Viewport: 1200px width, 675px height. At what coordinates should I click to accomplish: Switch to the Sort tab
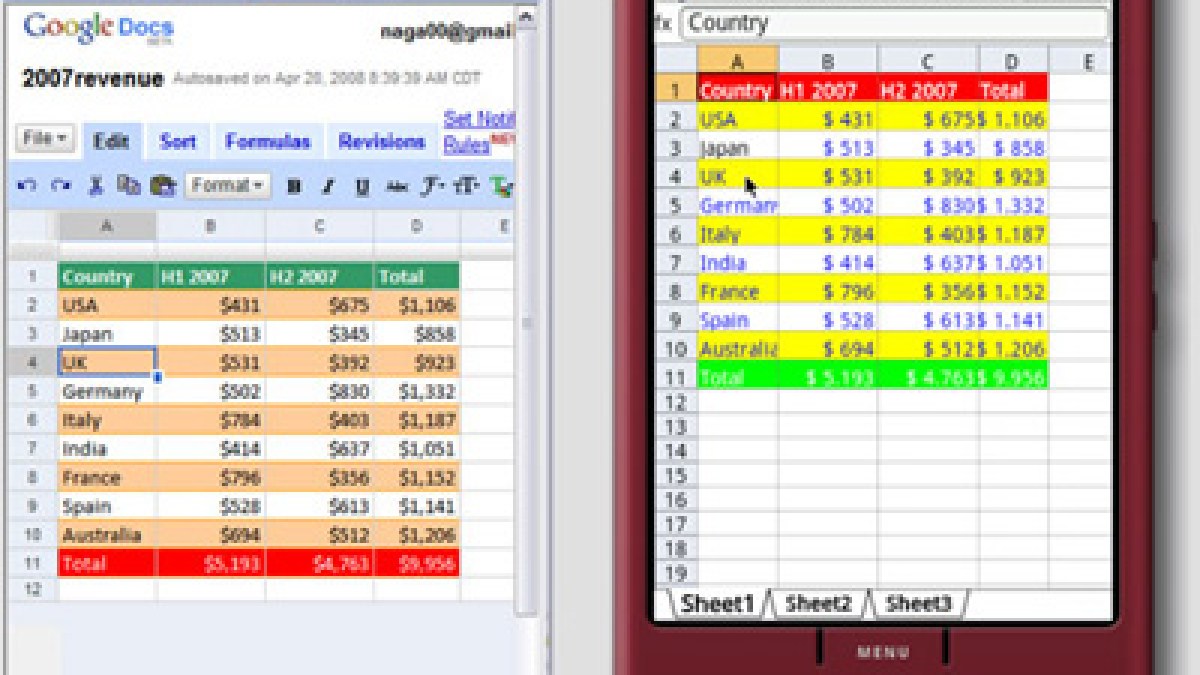[x=178, y=142]
